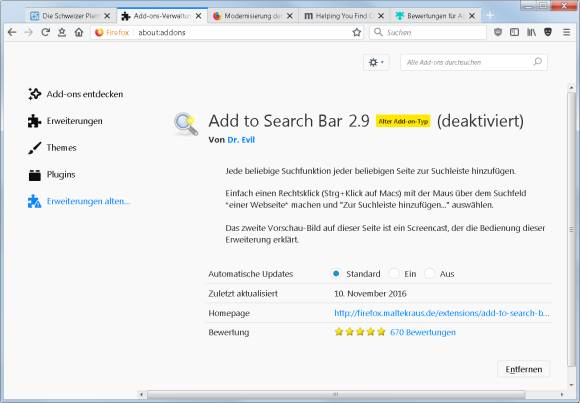The height and width of the screenshot is (403, 580).
Task: Click the 'Add to Search Bar 2.9' title
Action: point(289,121)
